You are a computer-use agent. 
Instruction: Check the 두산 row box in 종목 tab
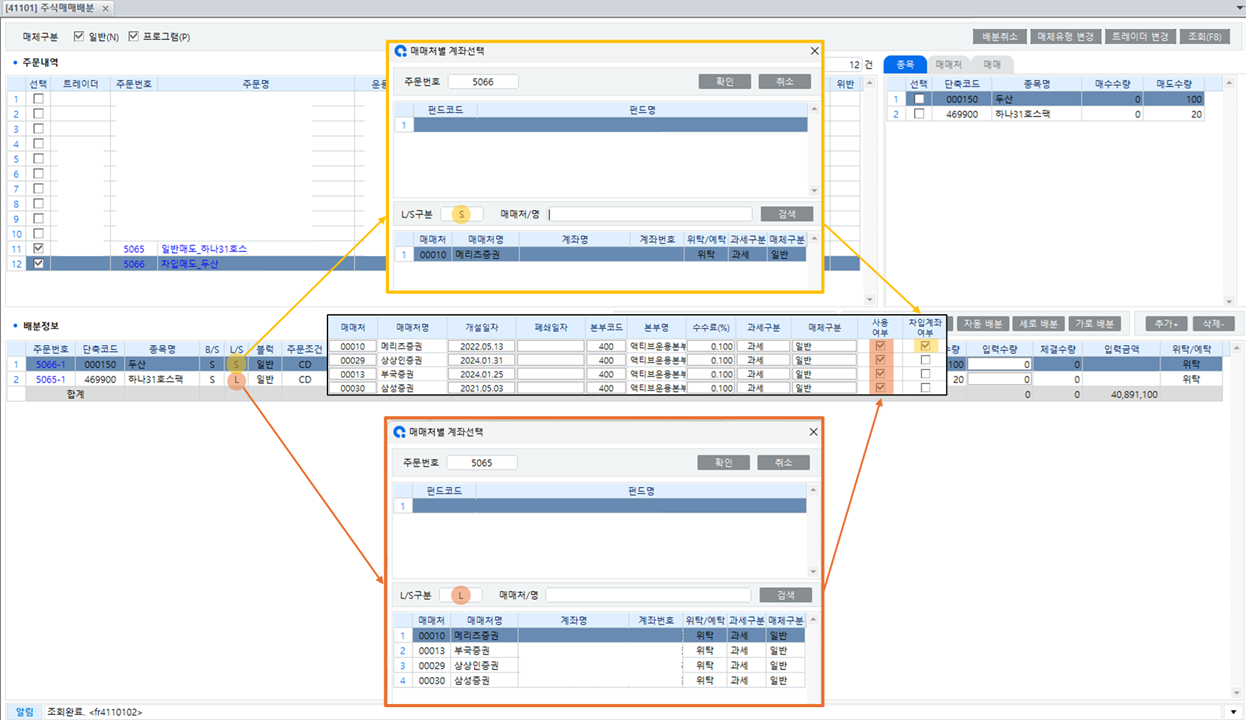(919, 99)
